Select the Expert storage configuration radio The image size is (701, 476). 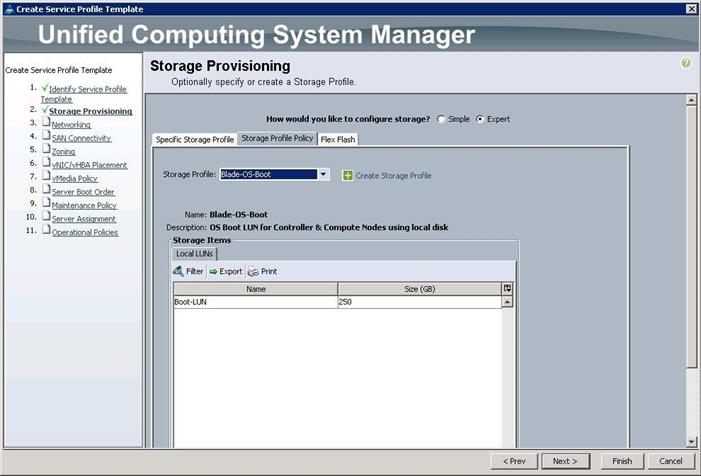(x=480, y=119)
